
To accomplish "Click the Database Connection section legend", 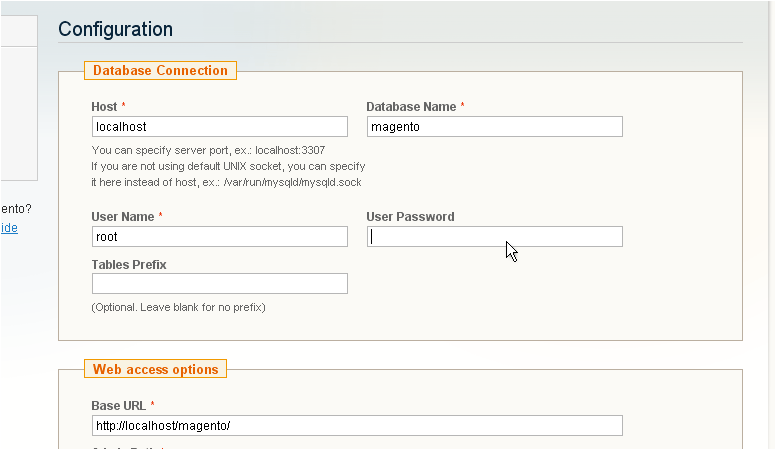I will coord(160,70).
